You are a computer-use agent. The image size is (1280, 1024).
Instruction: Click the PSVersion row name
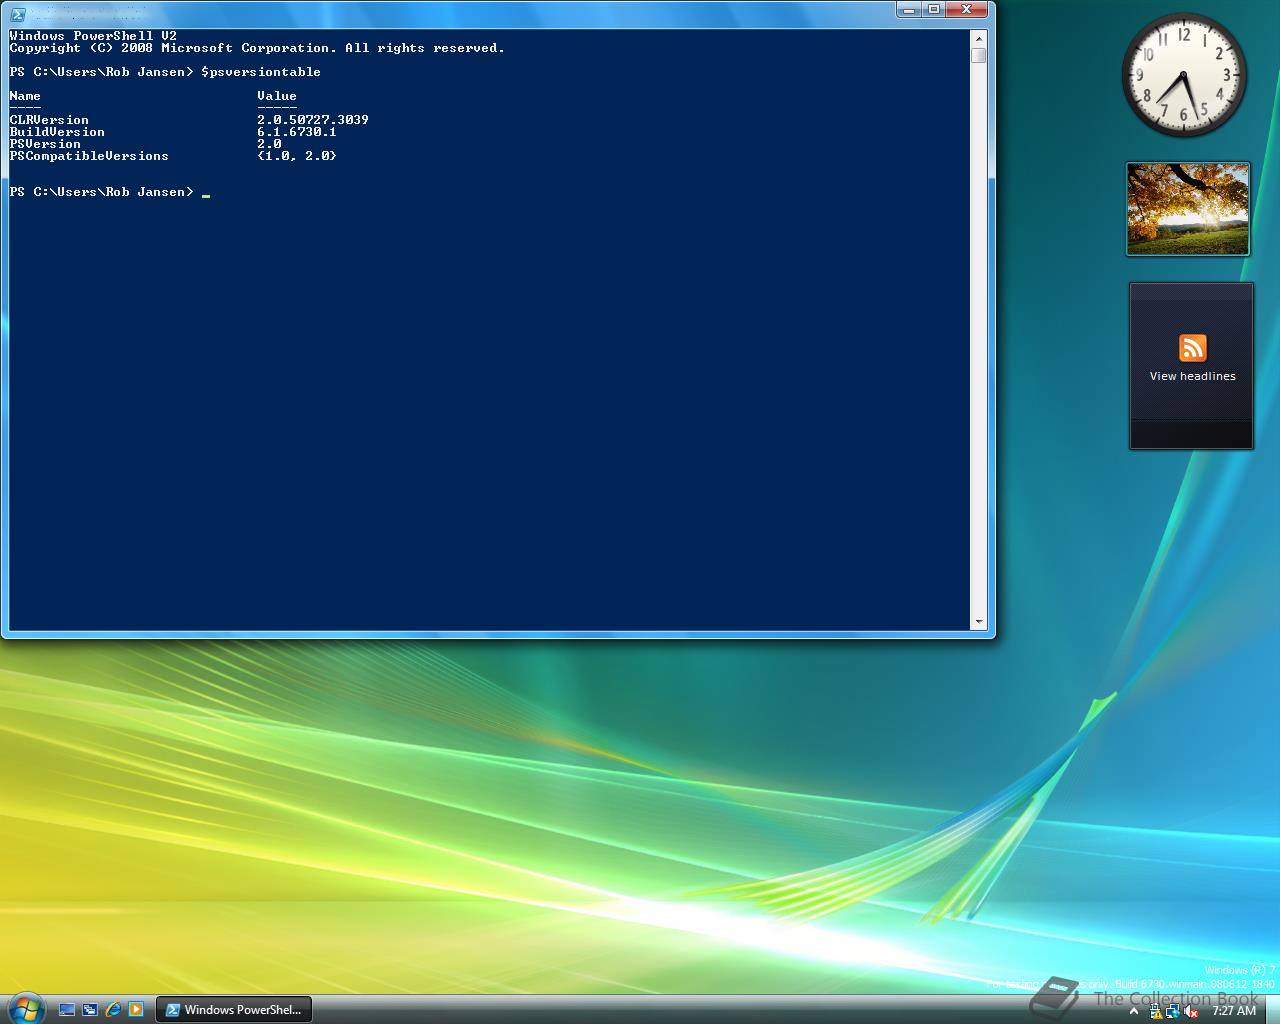[45, 144]
